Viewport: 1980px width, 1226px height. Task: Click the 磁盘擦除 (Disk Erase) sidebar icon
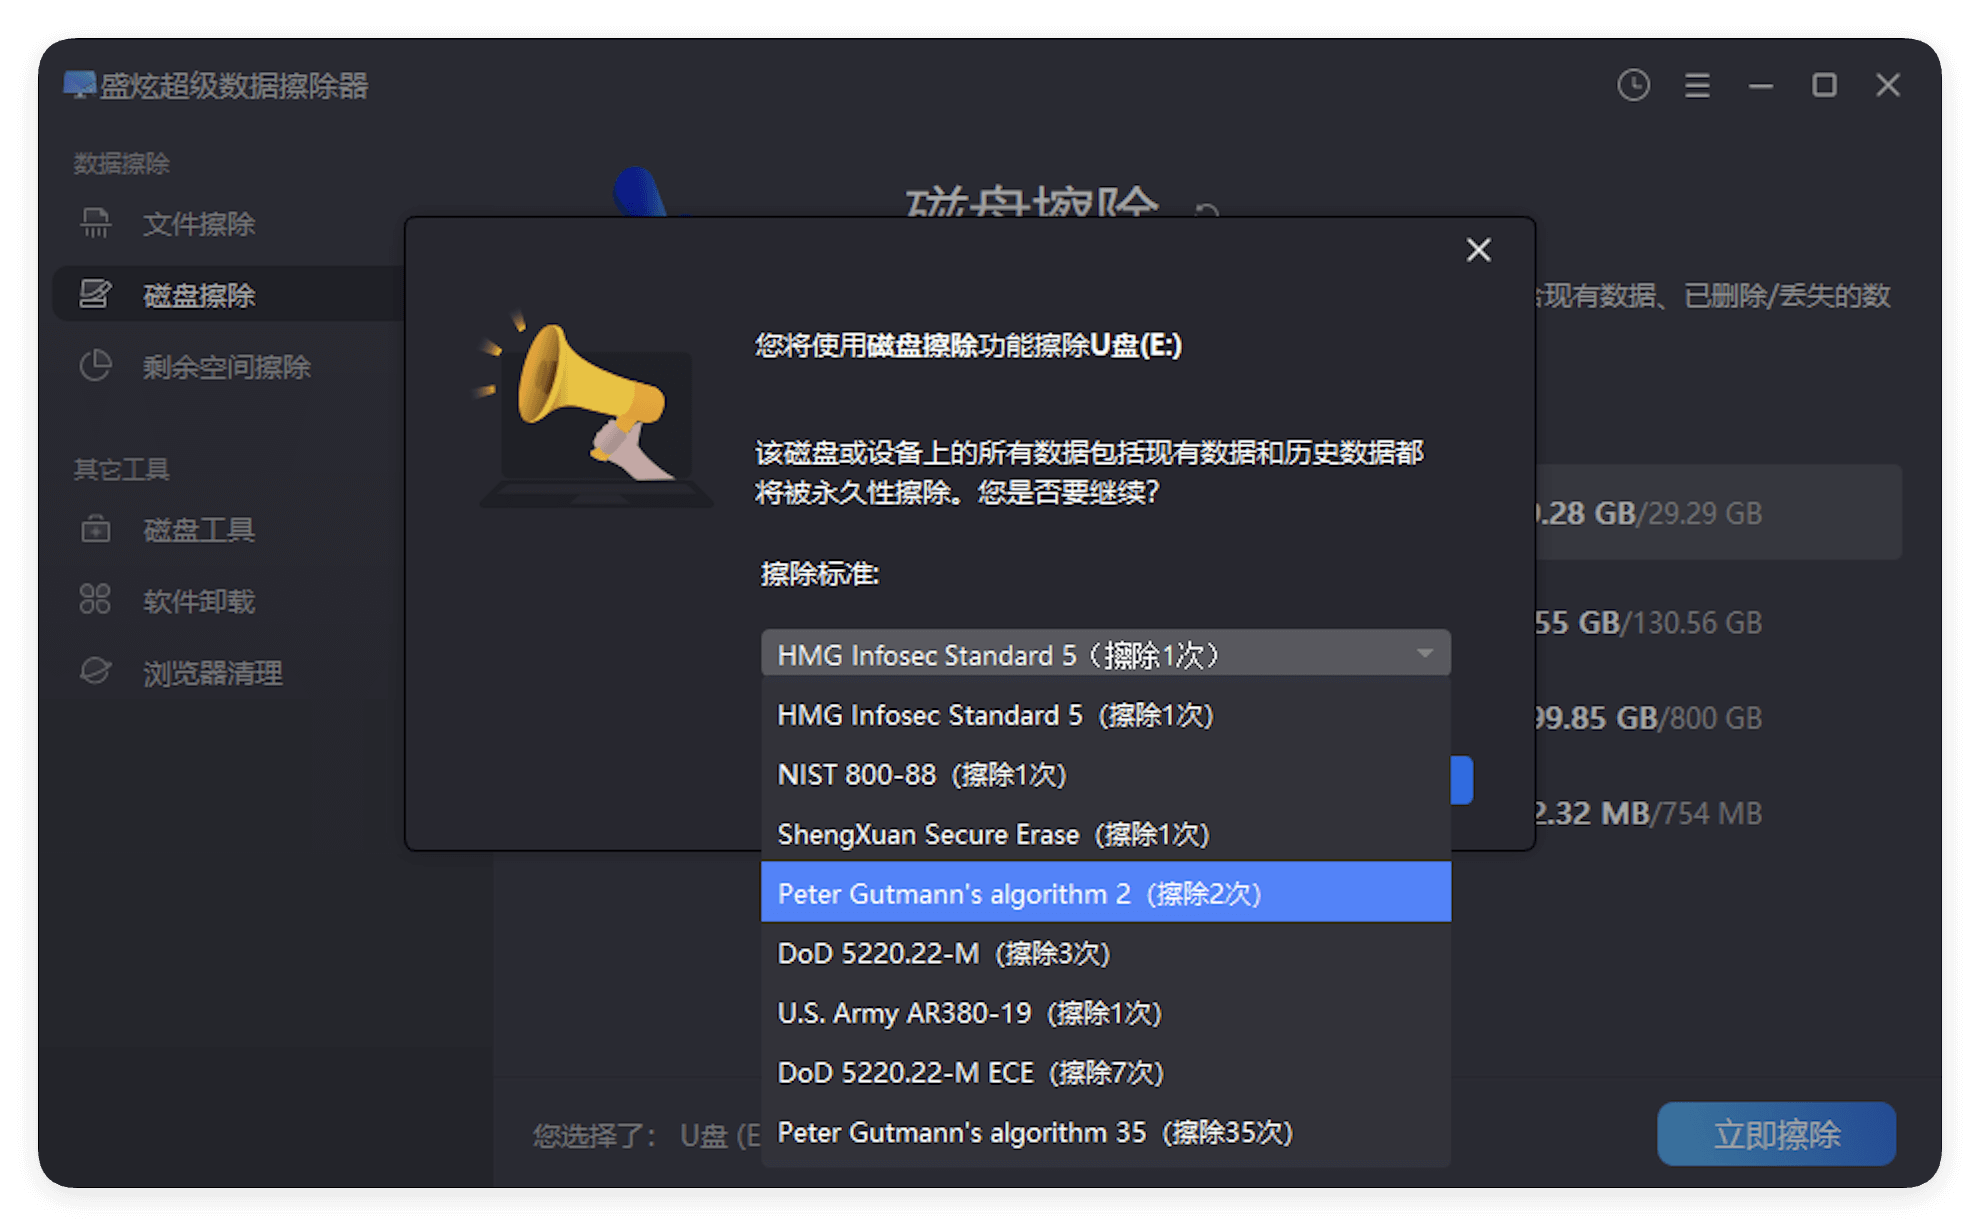click(x=95, y=294)
